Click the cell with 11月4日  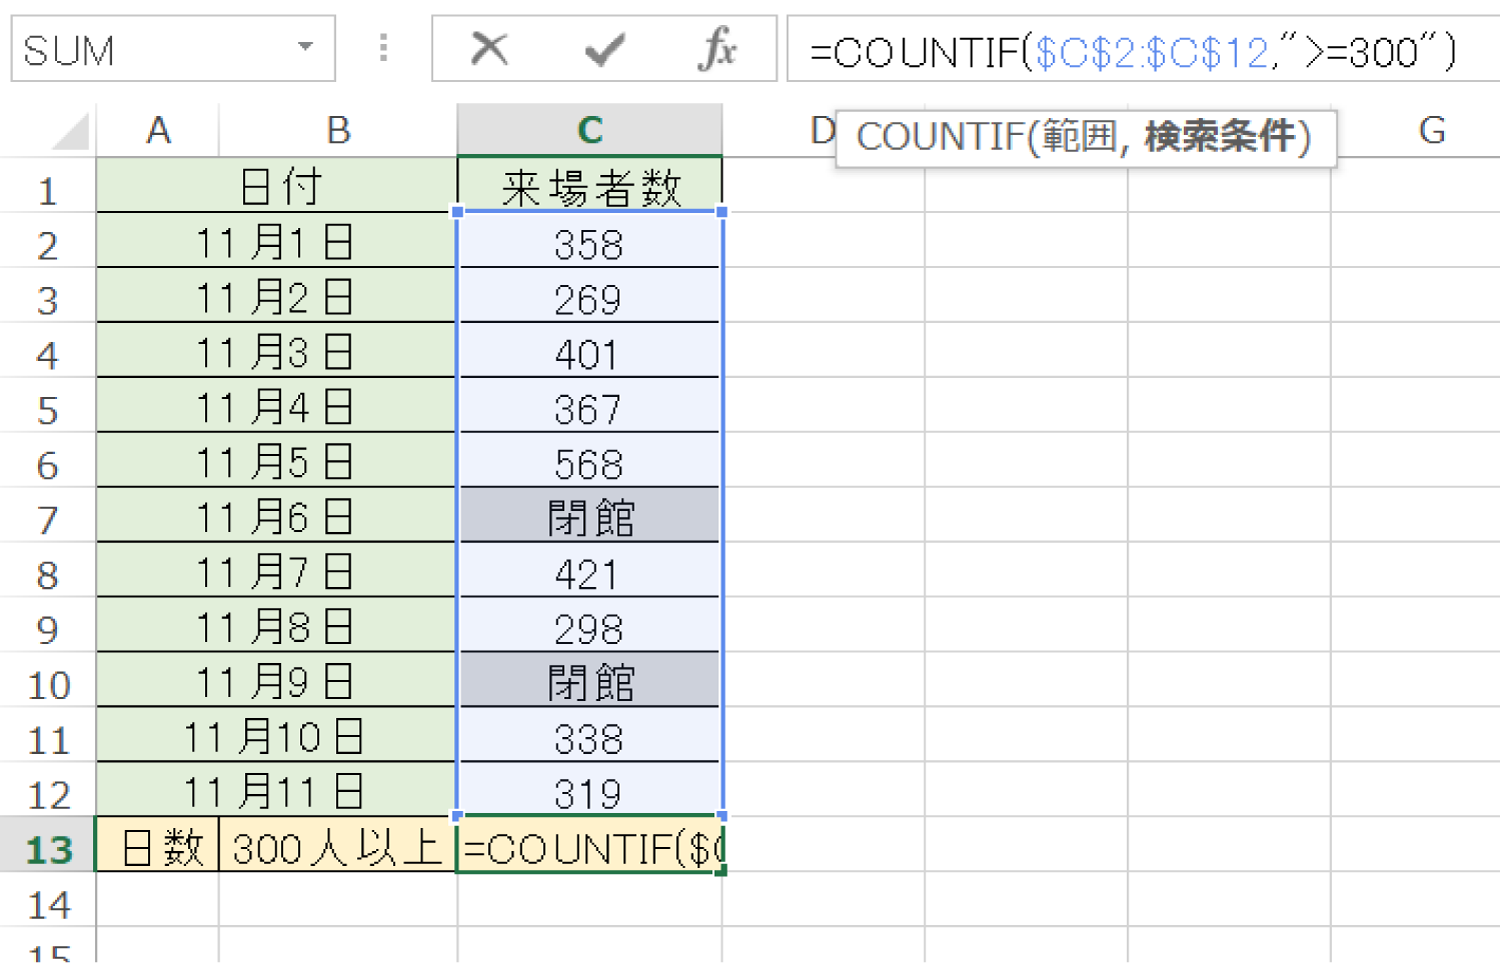pyautogui.click(x=276, y=406)
